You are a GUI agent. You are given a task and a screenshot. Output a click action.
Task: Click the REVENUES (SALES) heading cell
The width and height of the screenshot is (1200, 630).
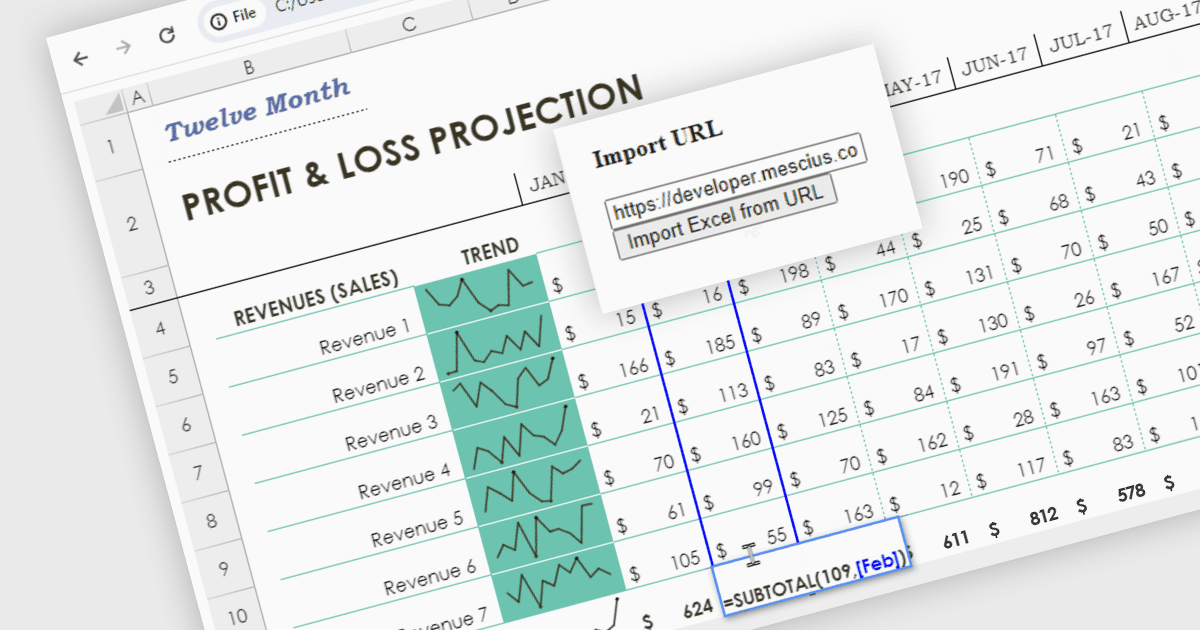(315, 298)
